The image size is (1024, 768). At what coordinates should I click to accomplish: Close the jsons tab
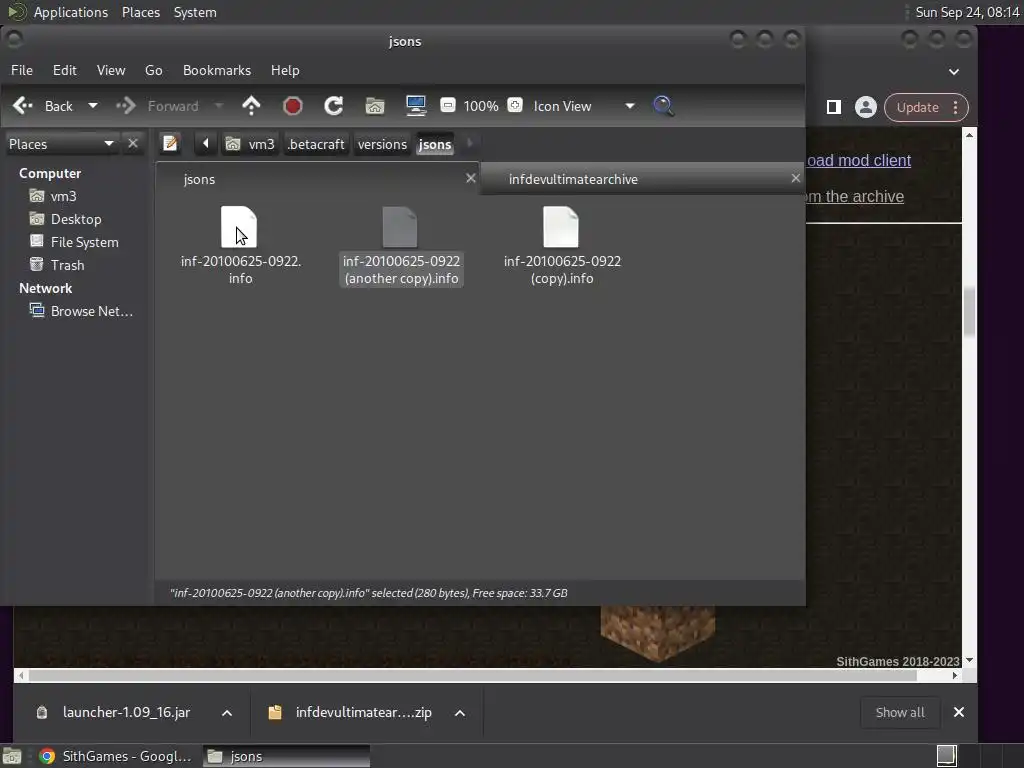click(x=471, y=178)
